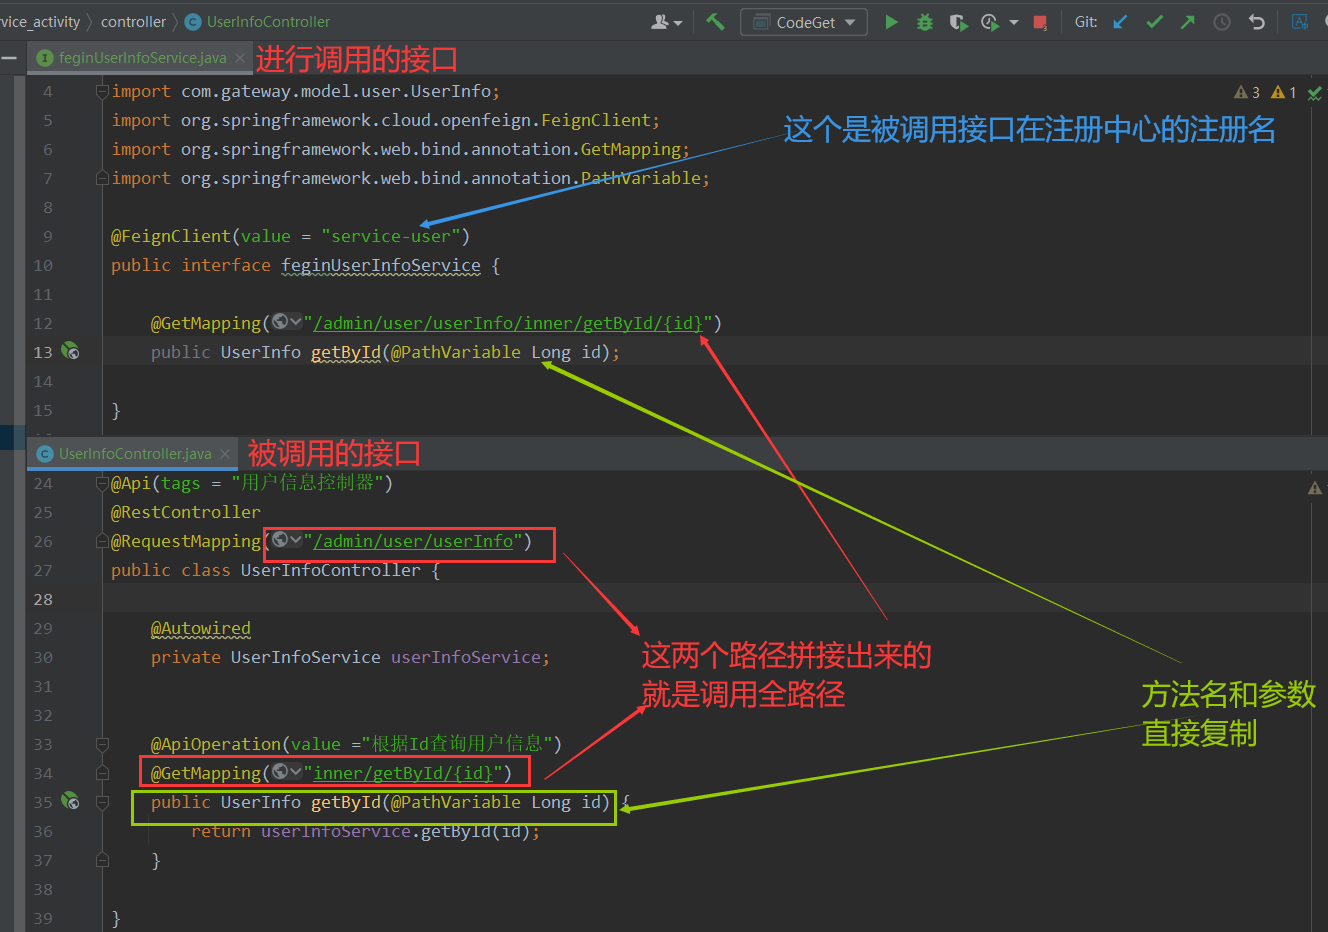The height and width of the screenshot is (932, 1328).
Task: Collapse annotation fold marker at line 24
Action: [102, 483]
